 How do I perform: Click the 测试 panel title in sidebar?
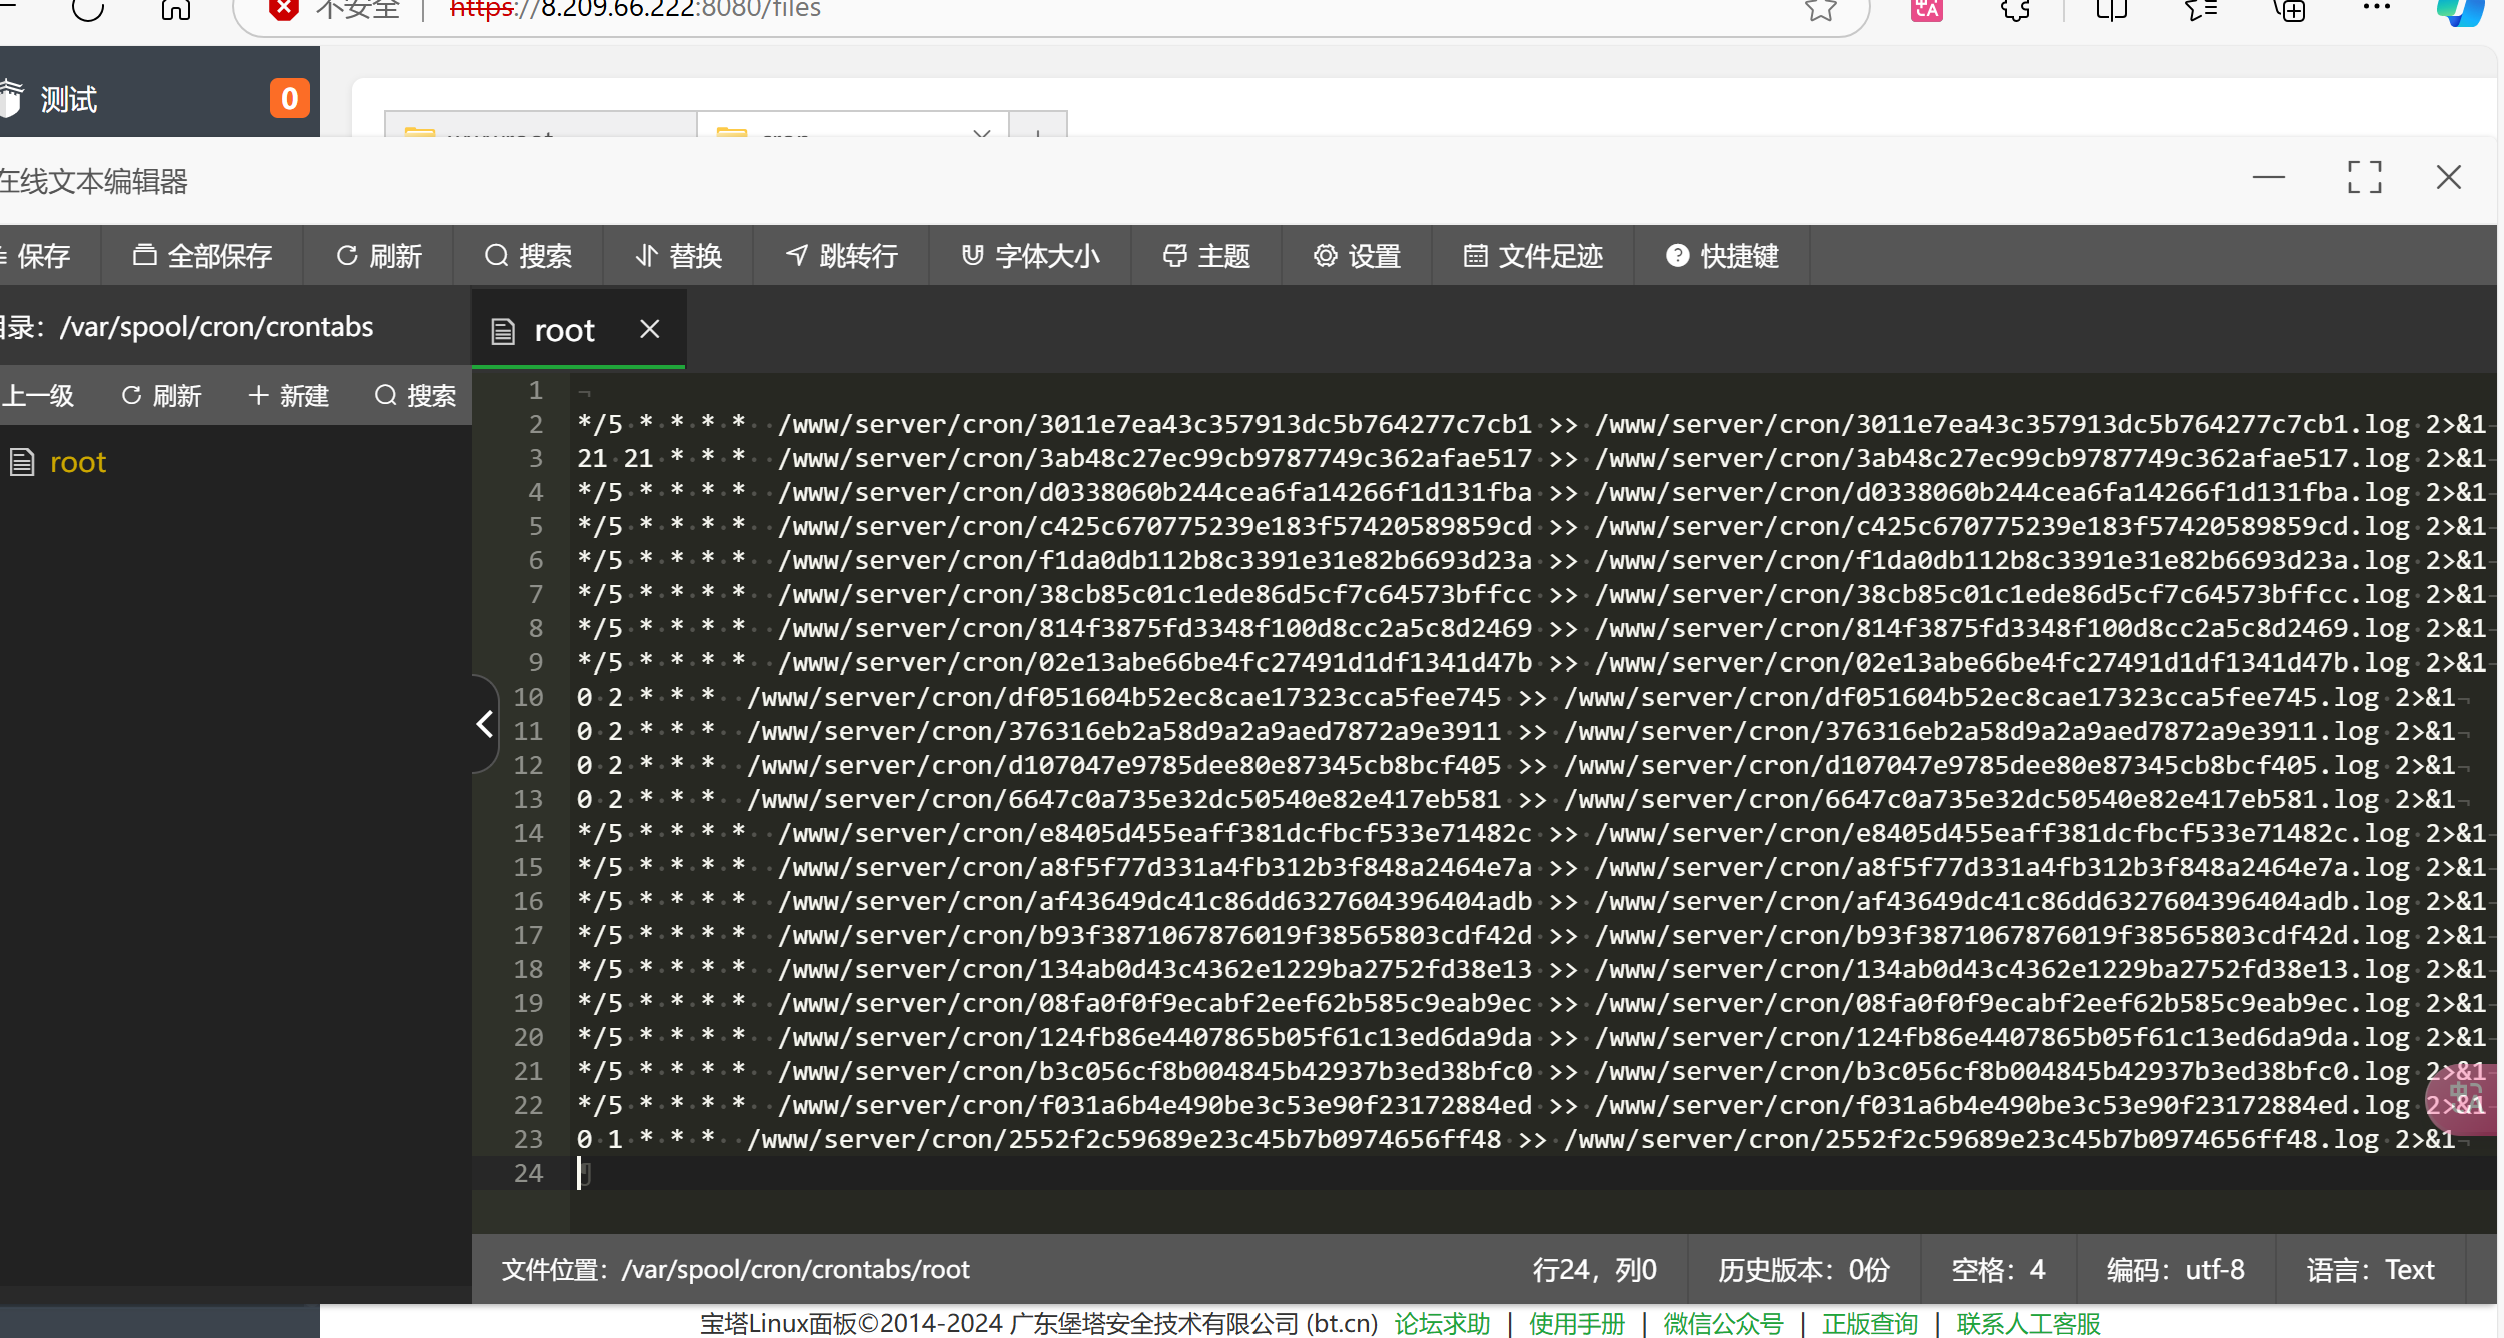[x=68, y=99]
